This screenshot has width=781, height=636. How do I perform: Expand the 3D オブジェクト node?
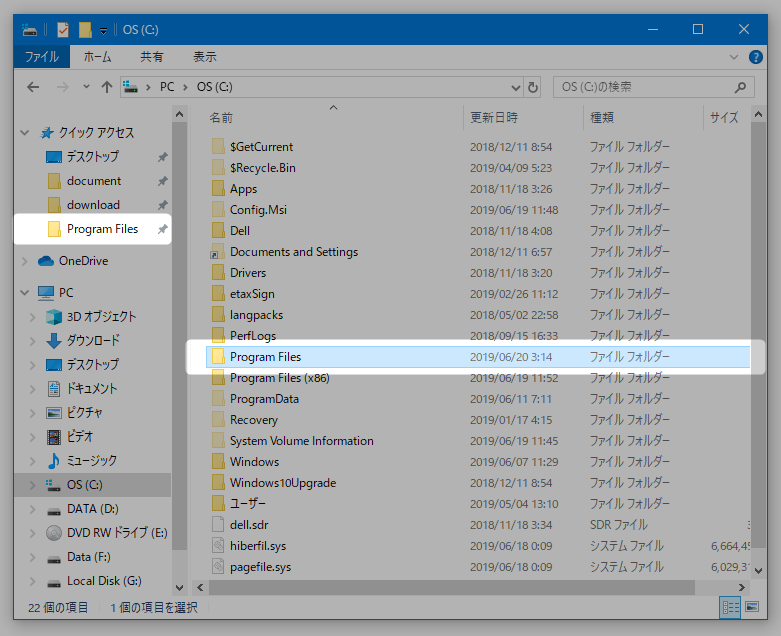click(x=32, y=317)
